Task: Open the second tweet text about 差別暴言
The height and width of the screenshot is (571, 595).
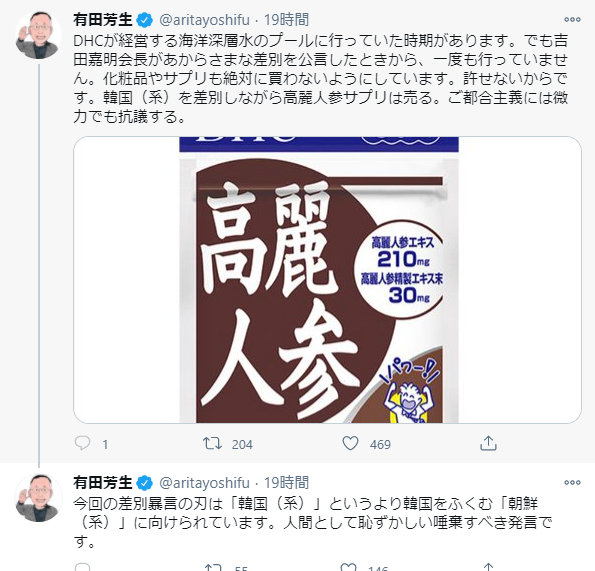Action: pyautogui.click(x=313, y=523)
